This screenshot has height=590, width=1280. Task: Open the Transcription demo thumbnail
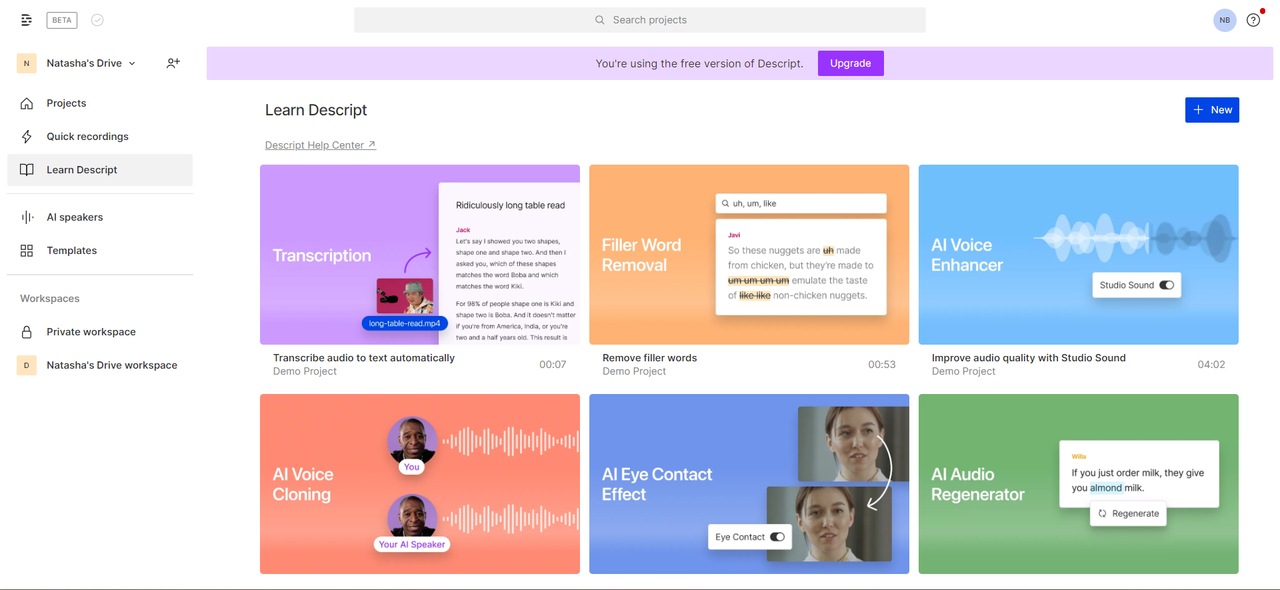tap(420, 255)
